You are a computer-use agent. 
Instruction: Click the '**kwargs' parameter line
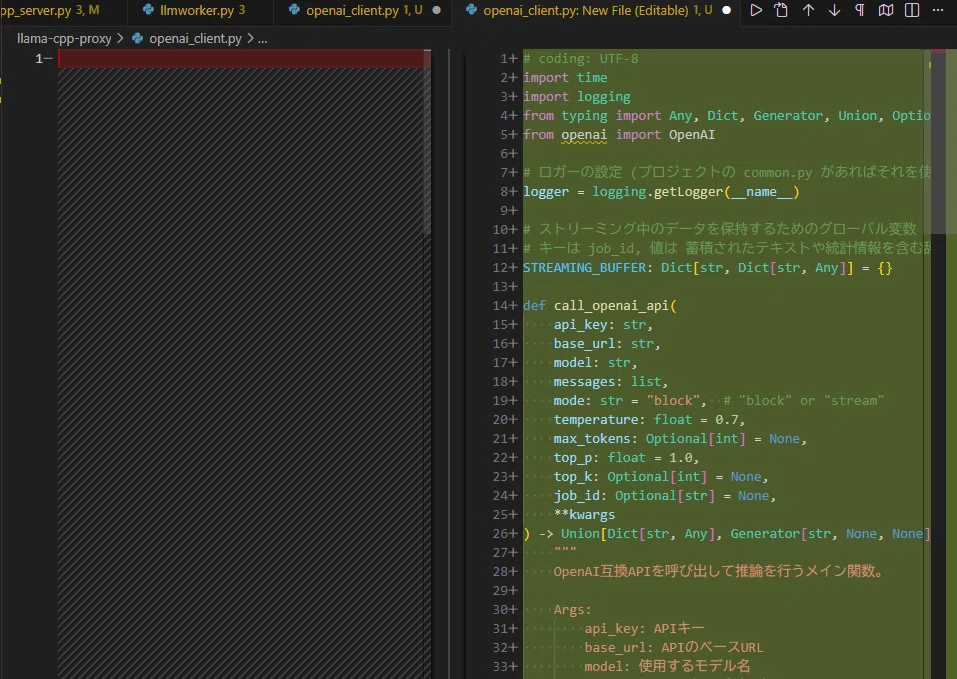[584, 514]
